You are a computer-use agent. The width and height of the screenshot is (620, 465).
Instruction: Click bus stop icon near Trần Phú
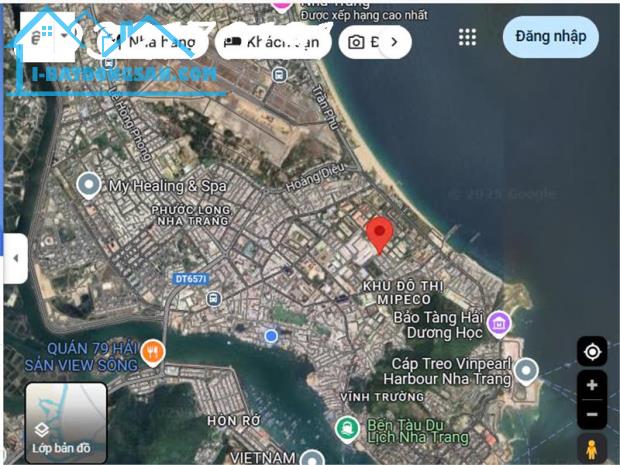point(280,74)
